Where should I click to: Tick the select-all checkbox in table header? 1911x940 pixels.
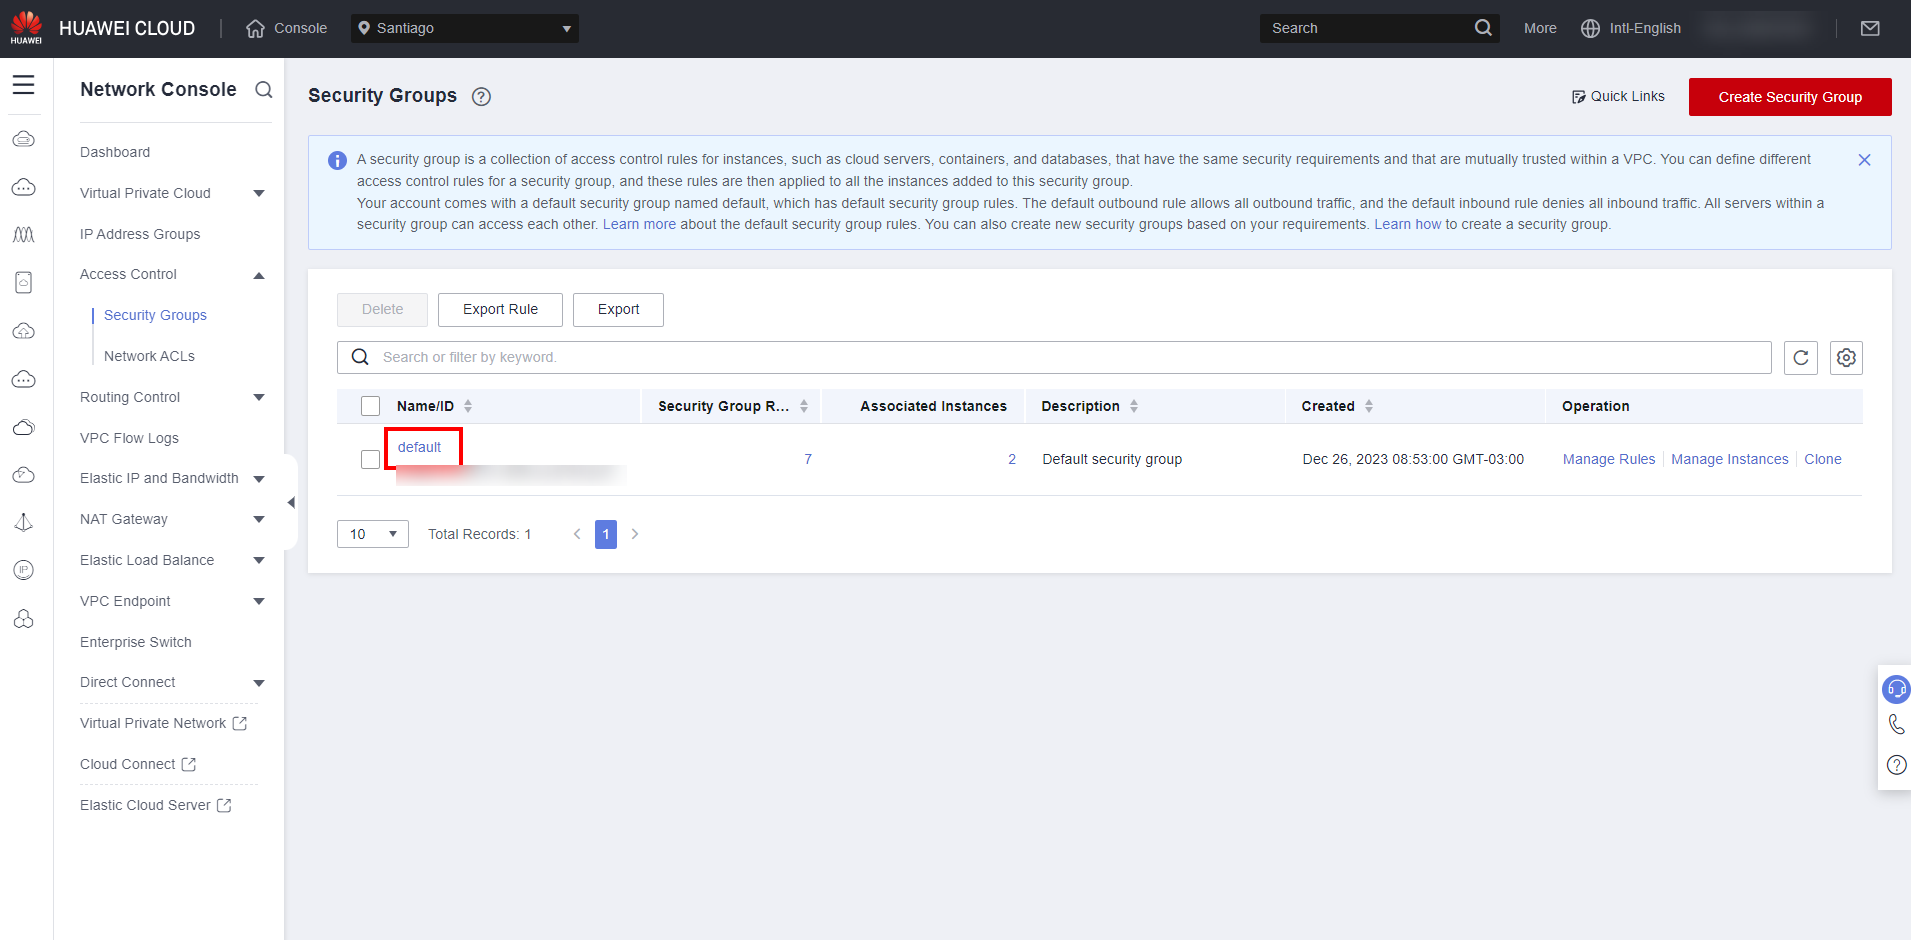tap(370, 406)
